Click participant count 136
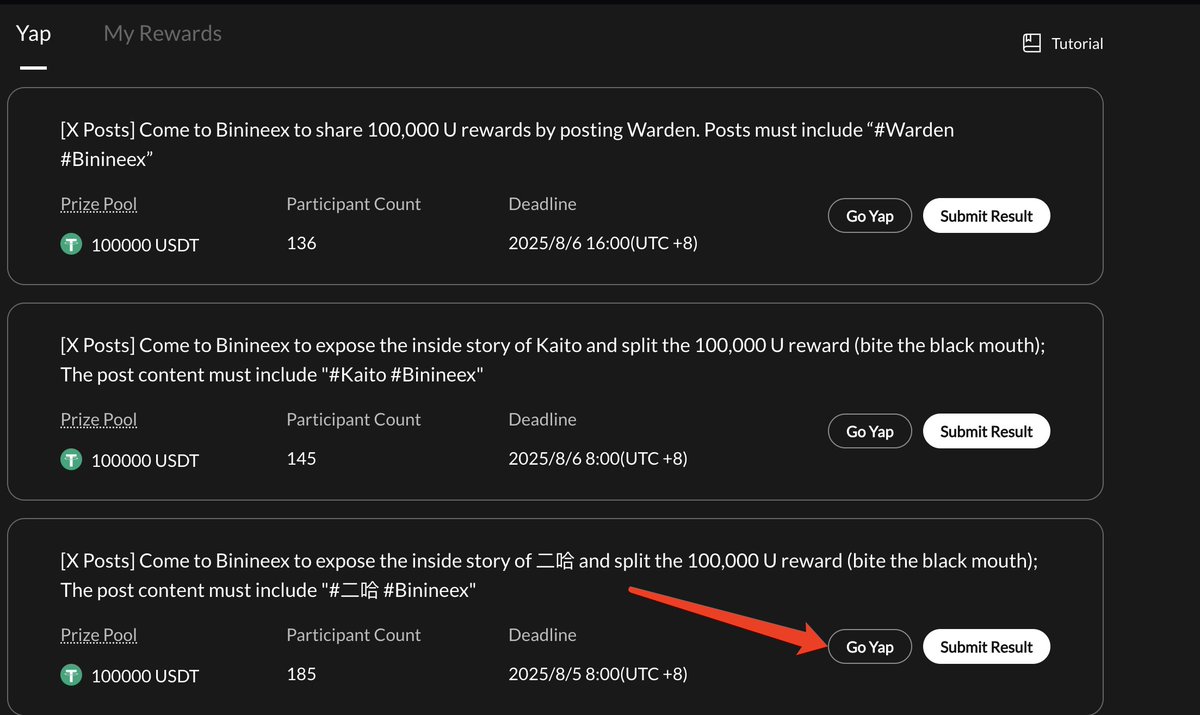The width and height of the screenshot is (1200, 715). coord(301,243)
